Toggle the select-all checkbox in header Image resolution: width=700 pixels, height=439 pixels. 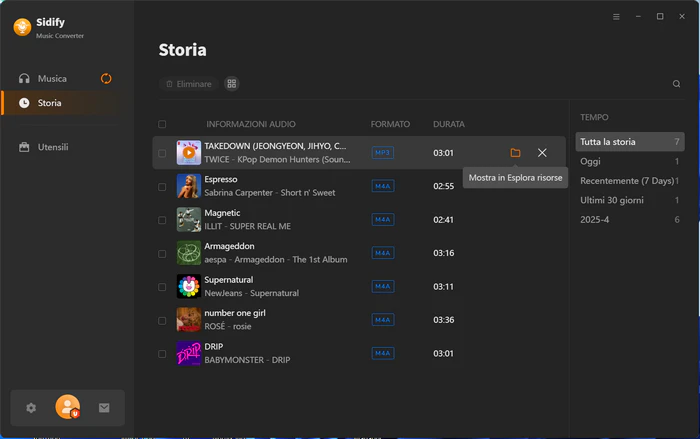(162, 124)
